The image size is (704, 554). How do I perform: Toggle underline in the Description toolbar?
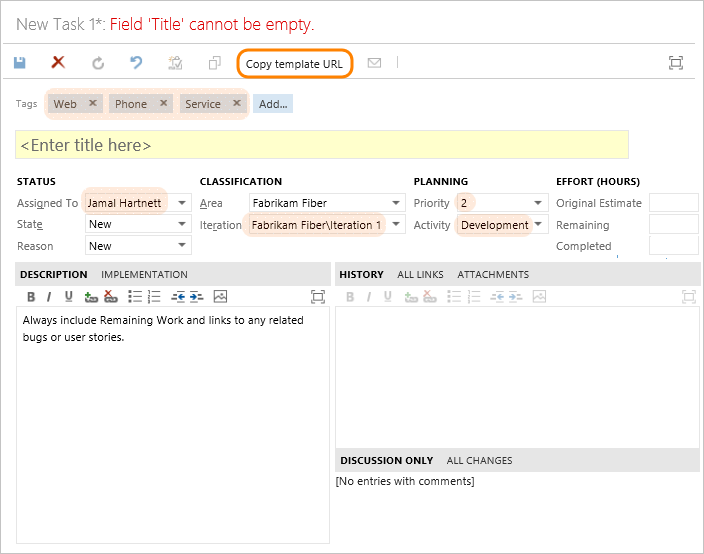tap(68, 297)
